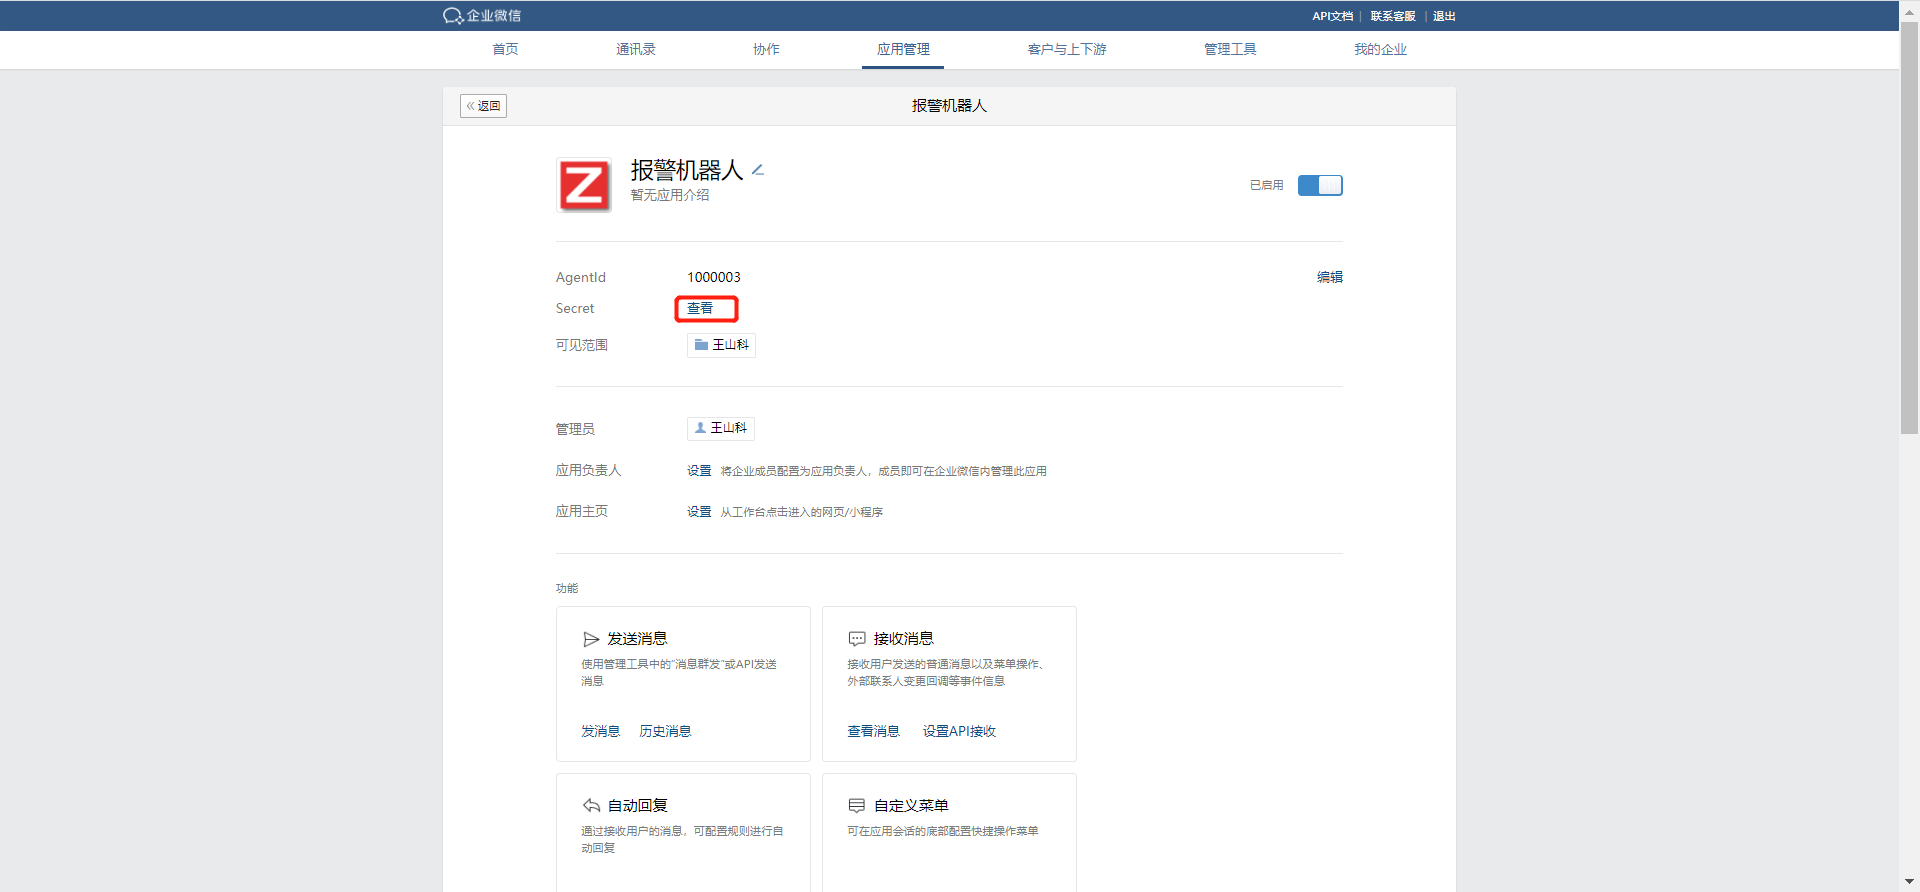
Task: Click the page vertical scrollbar thumb
Action: [1910, 228]
